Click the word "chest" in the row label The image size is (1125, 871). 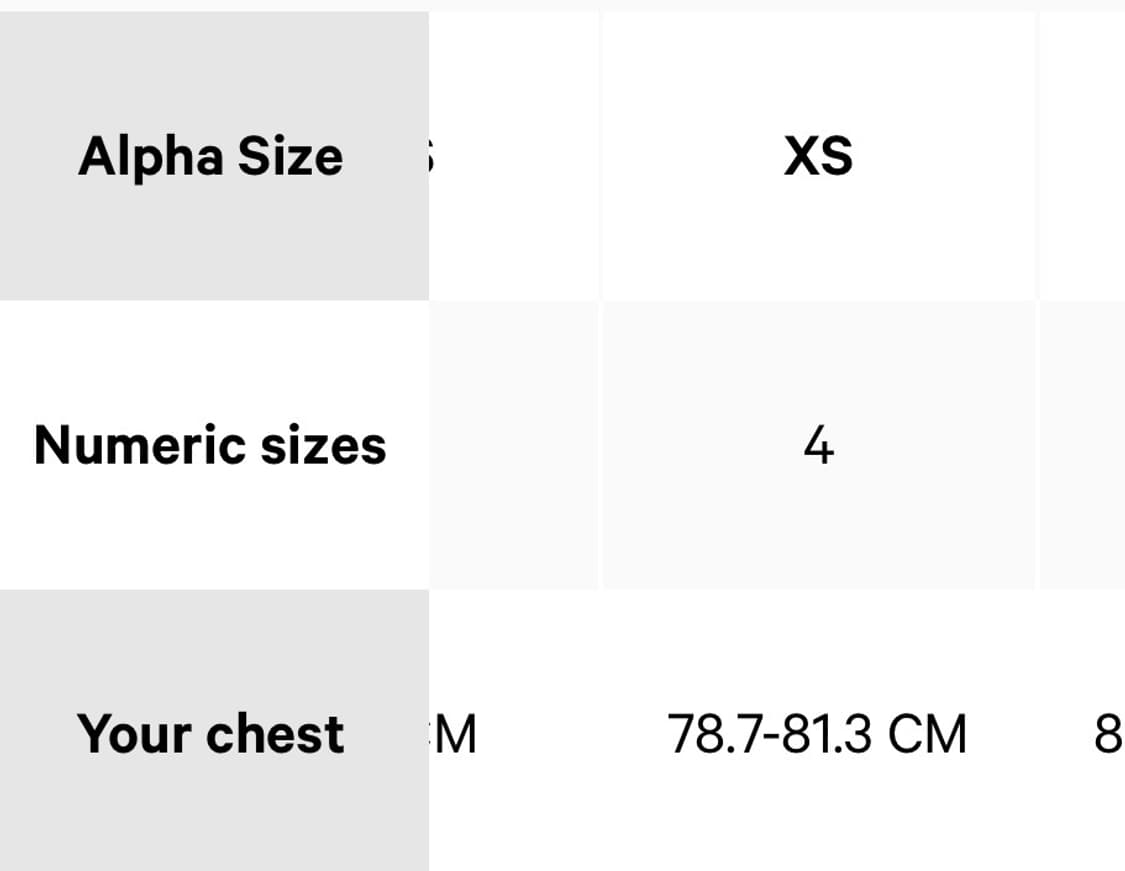click(x=275, y=733)
